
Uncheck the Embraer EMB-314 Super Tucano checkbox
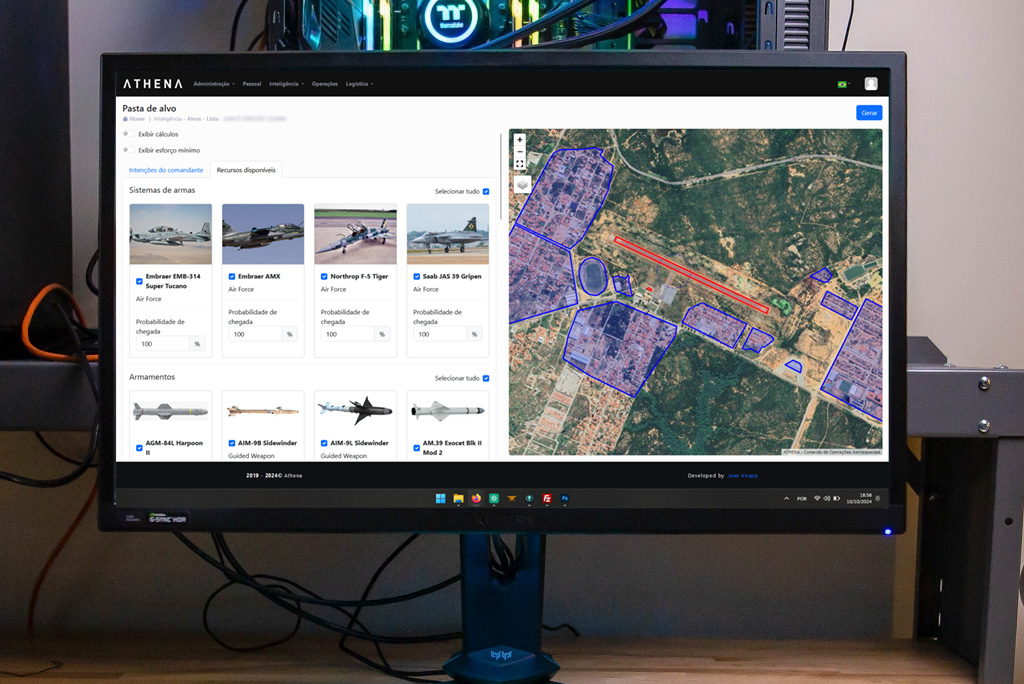139,282
